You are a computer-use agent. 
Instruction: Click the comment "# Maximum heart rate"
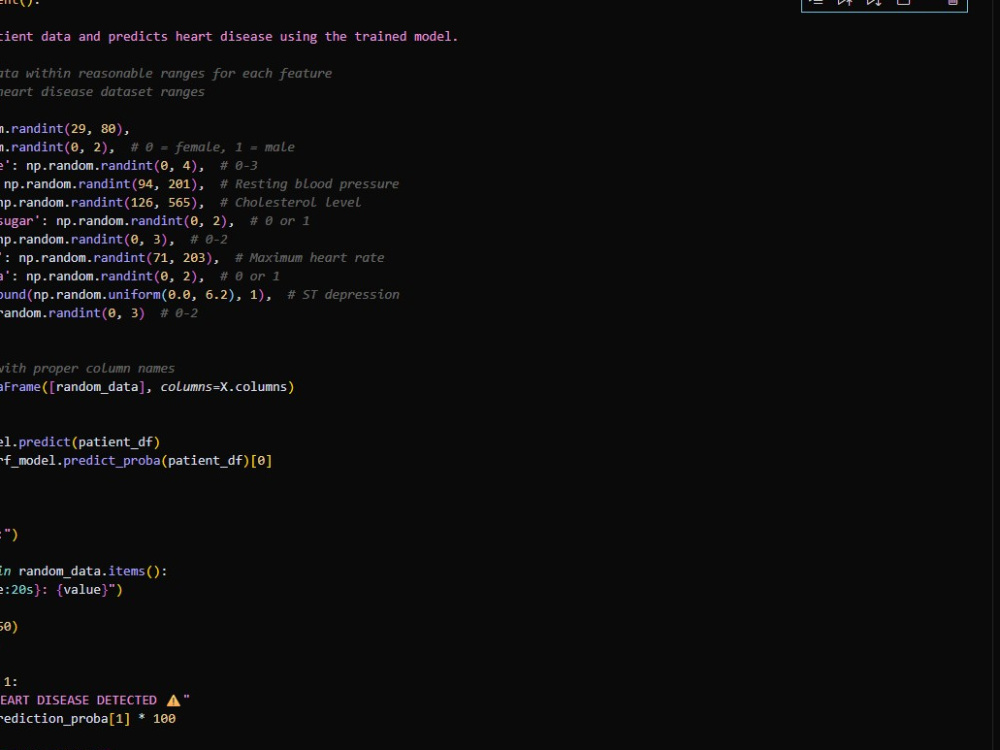point(309,258)
